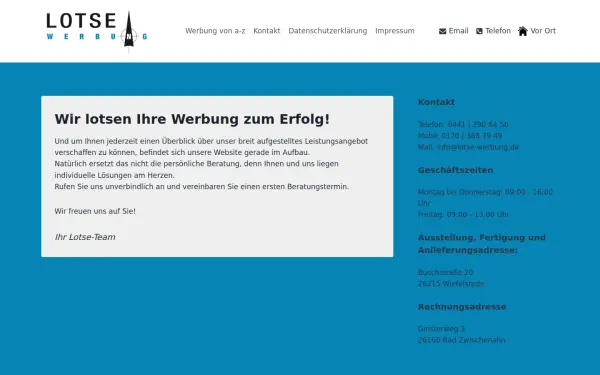Click the 26215 Wiefelstede address line
Screen dimensions: 600x375
pyautogui.click(x=451, y=284)
